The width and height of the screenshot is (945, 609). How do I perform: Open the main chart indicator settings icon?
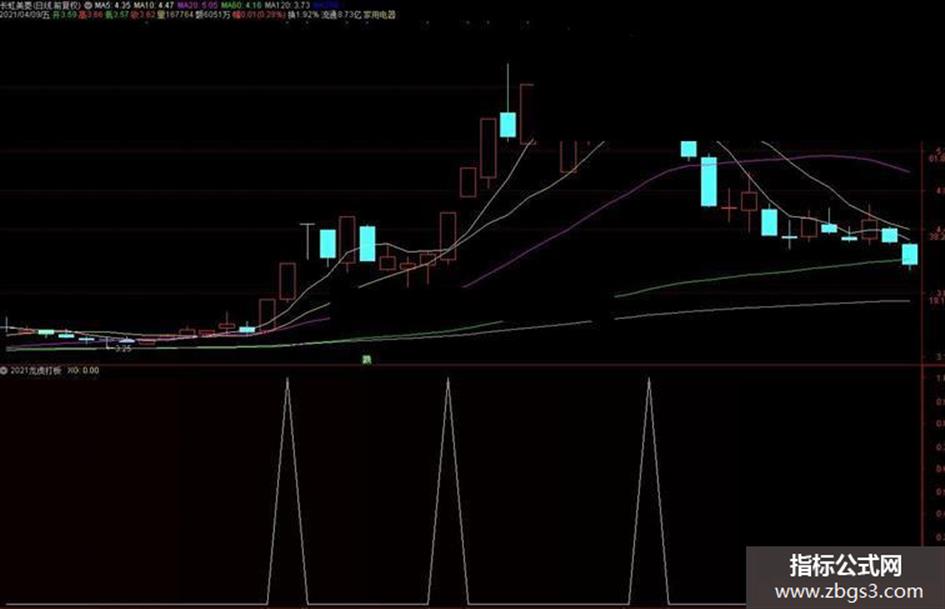[88, 5]
